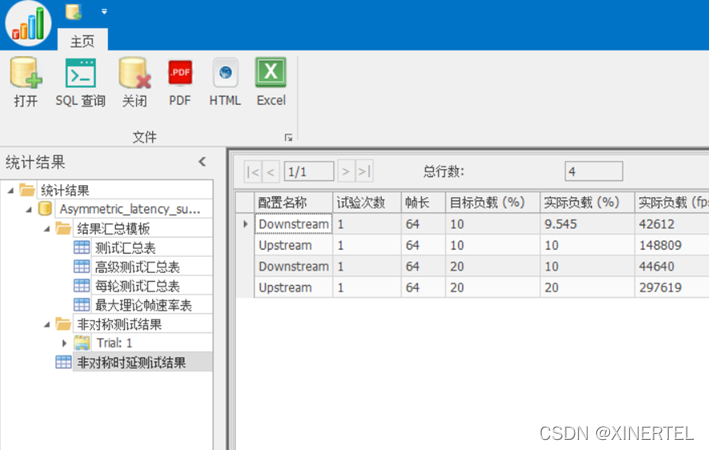Go to the previous results page
The height and width of the screenshot is (450, 709).
271,172
